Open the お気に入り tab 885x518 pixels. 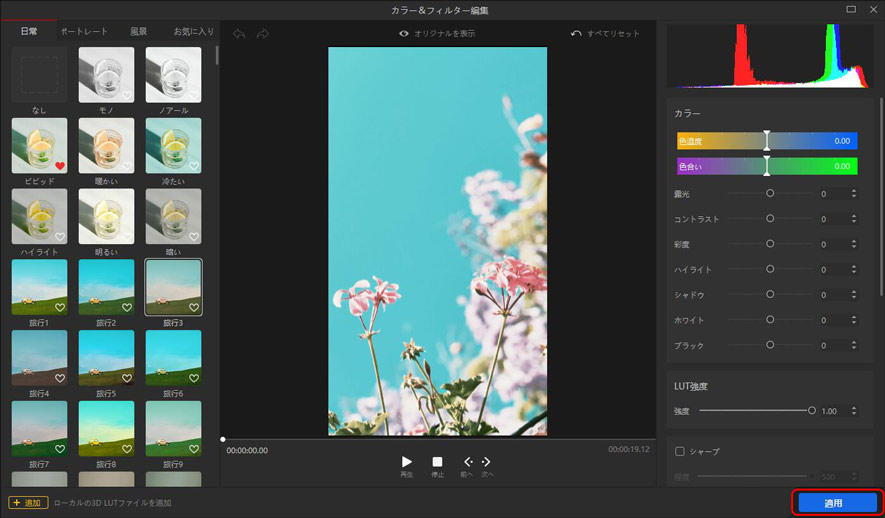click(193, 31)
